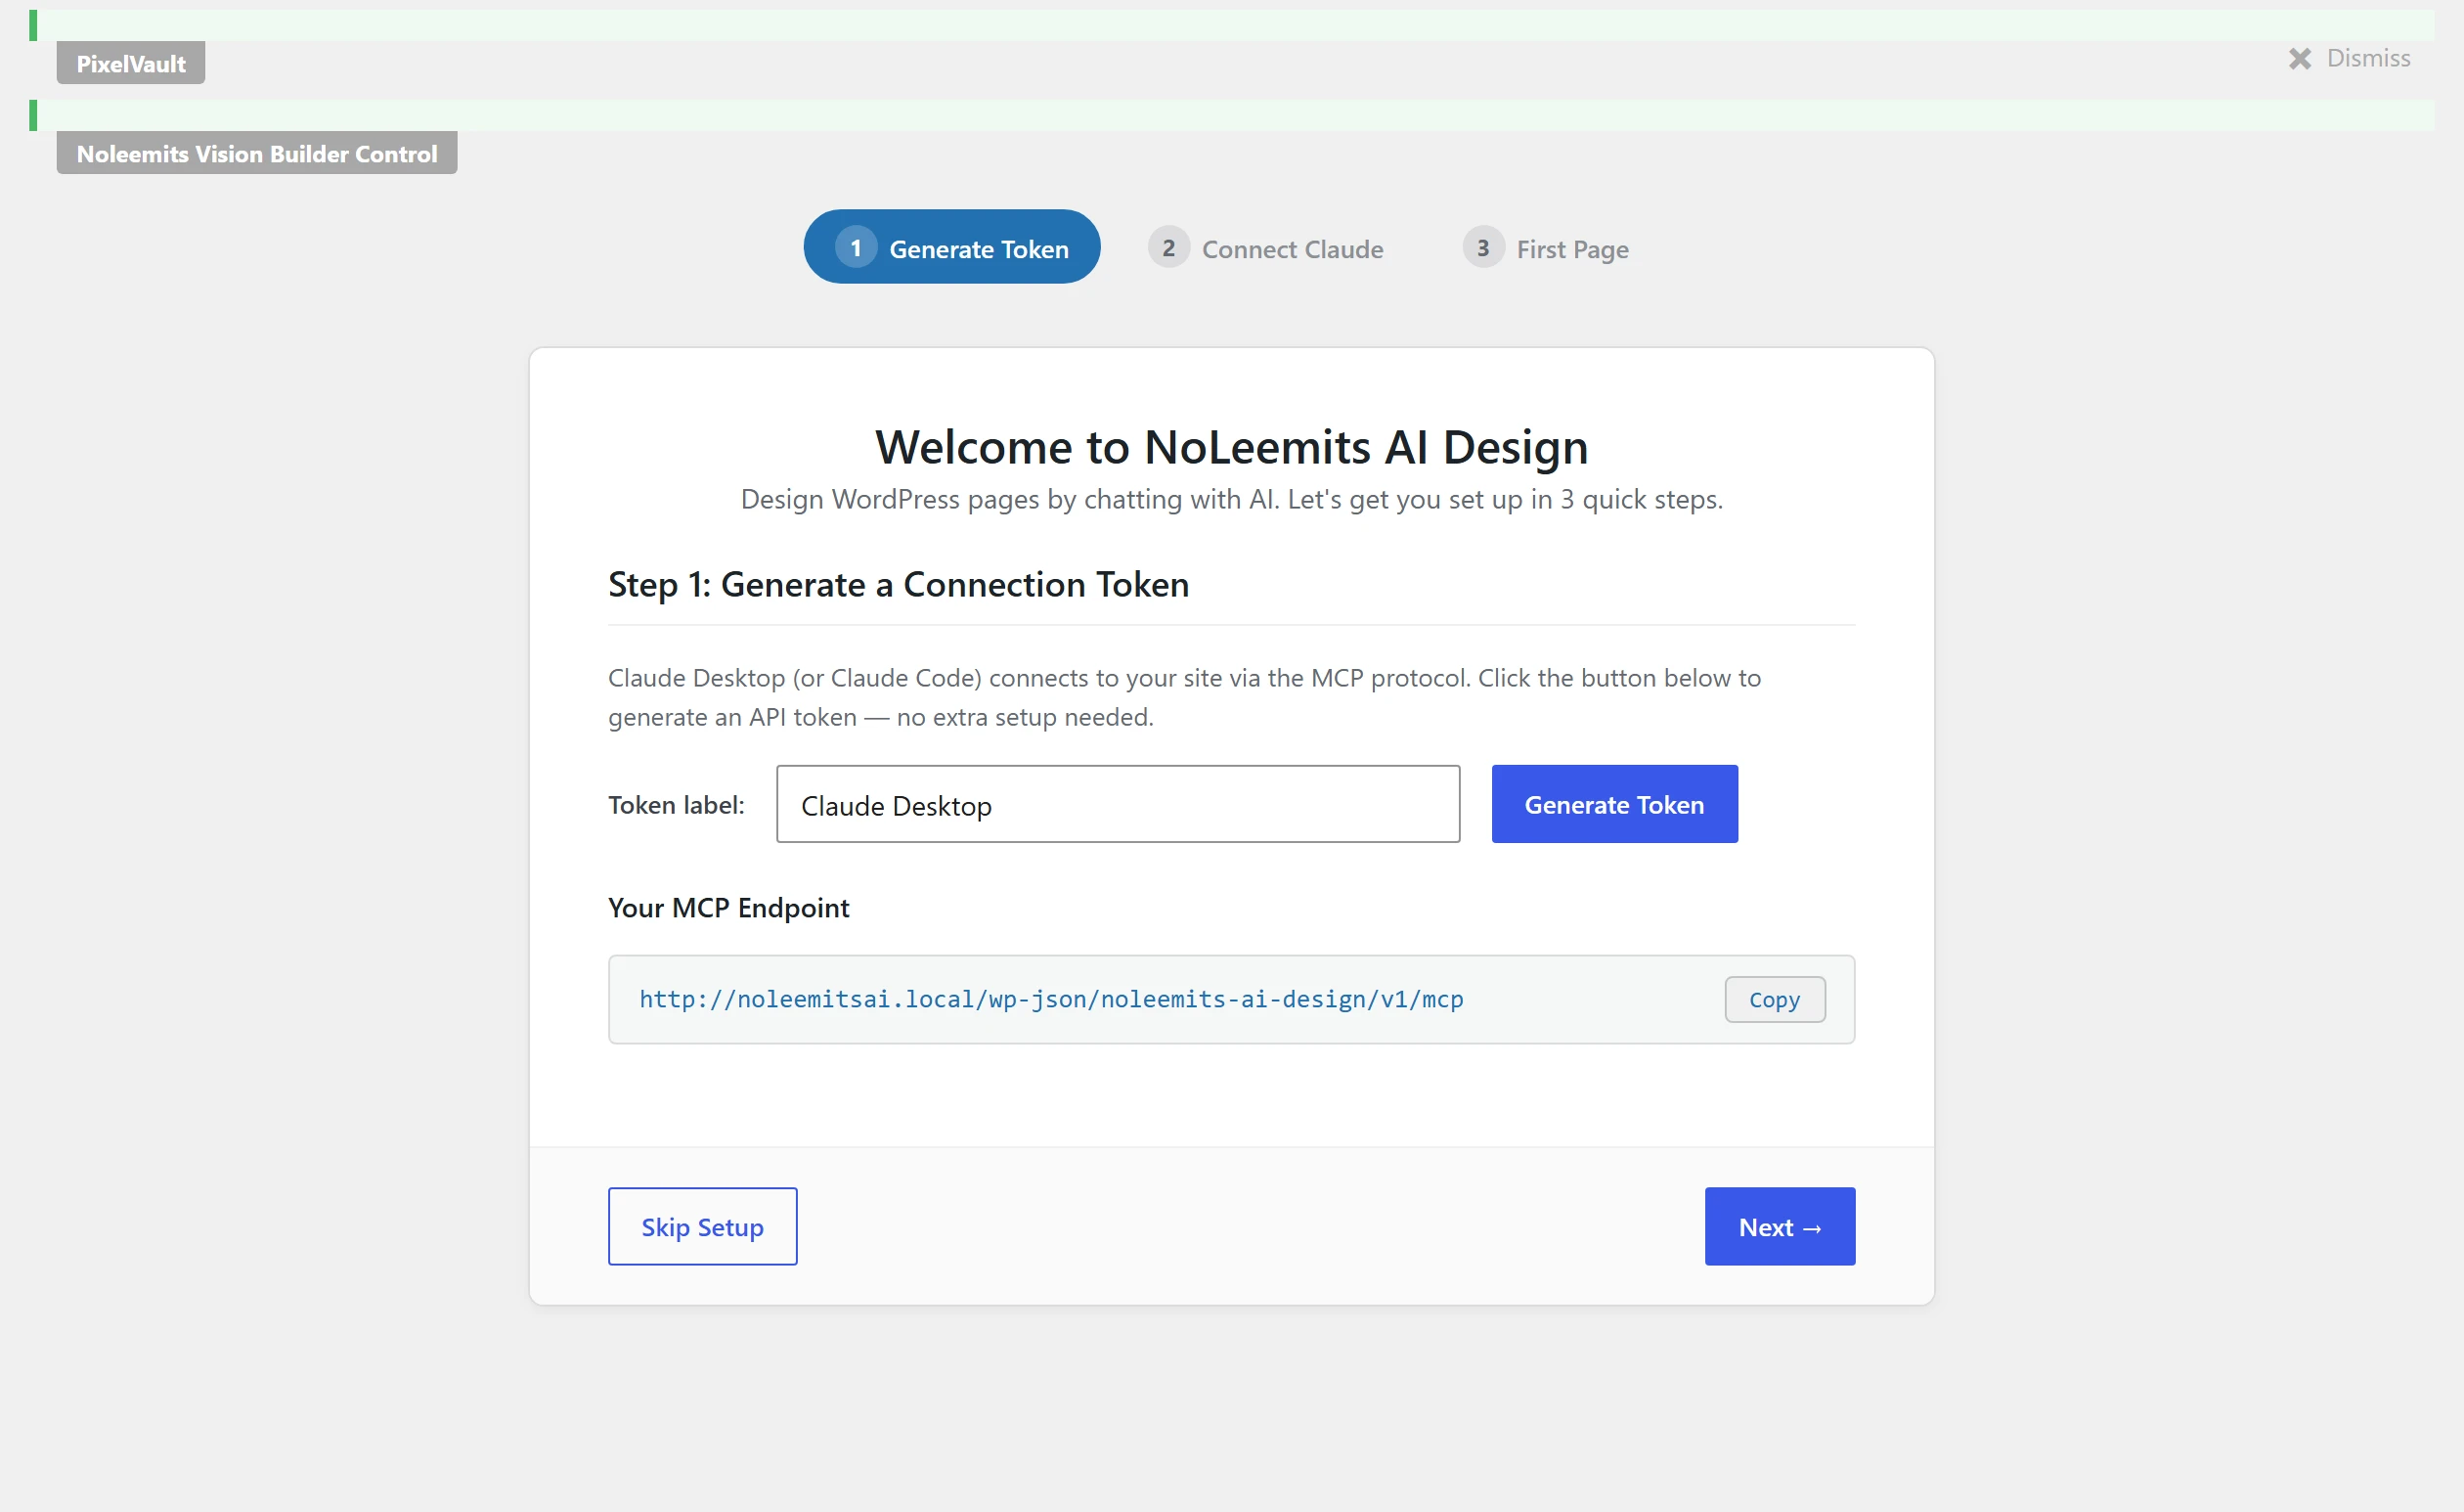Click the step 1 number badge
The height and width of the screenshot is (1512, 2464).
[x=856, y=248]
